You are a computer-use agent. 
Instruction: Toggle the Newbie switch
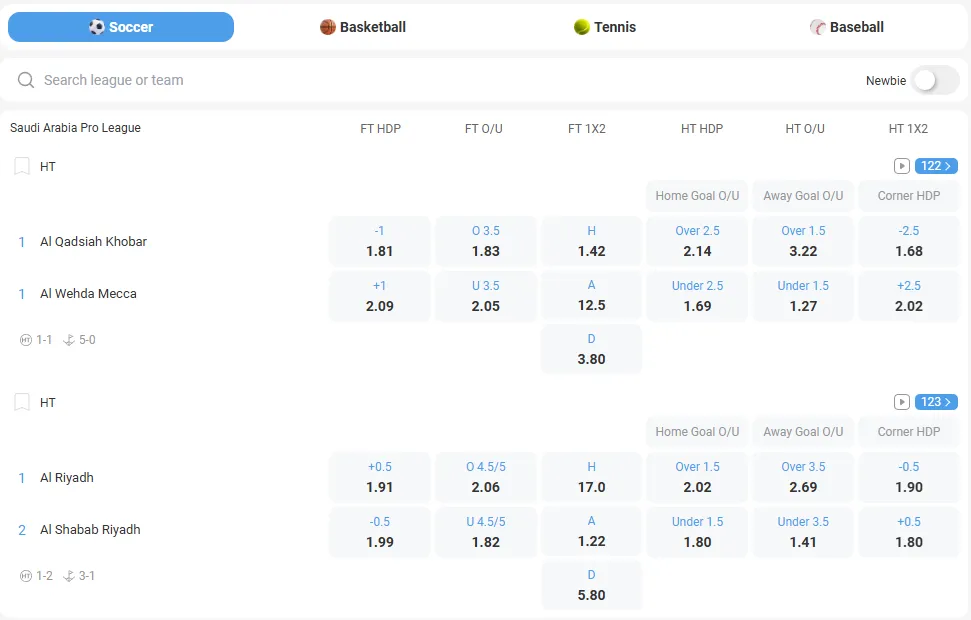(936, 80)
